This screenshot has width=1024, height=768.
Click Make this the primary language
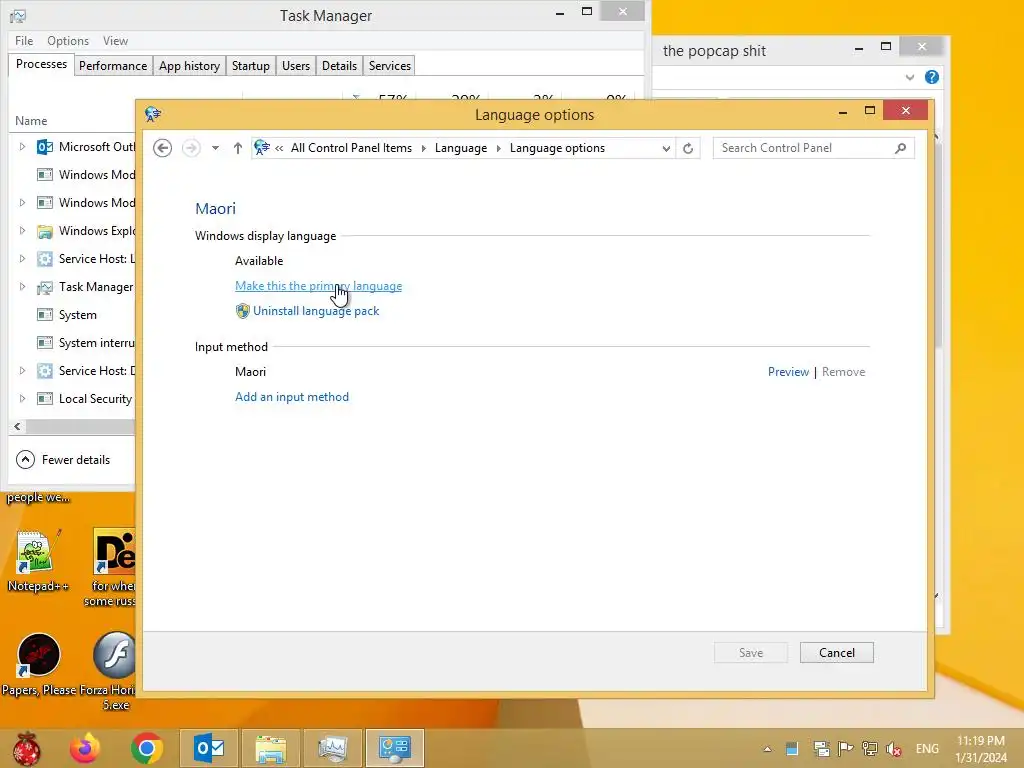click(x=318, y=286)
